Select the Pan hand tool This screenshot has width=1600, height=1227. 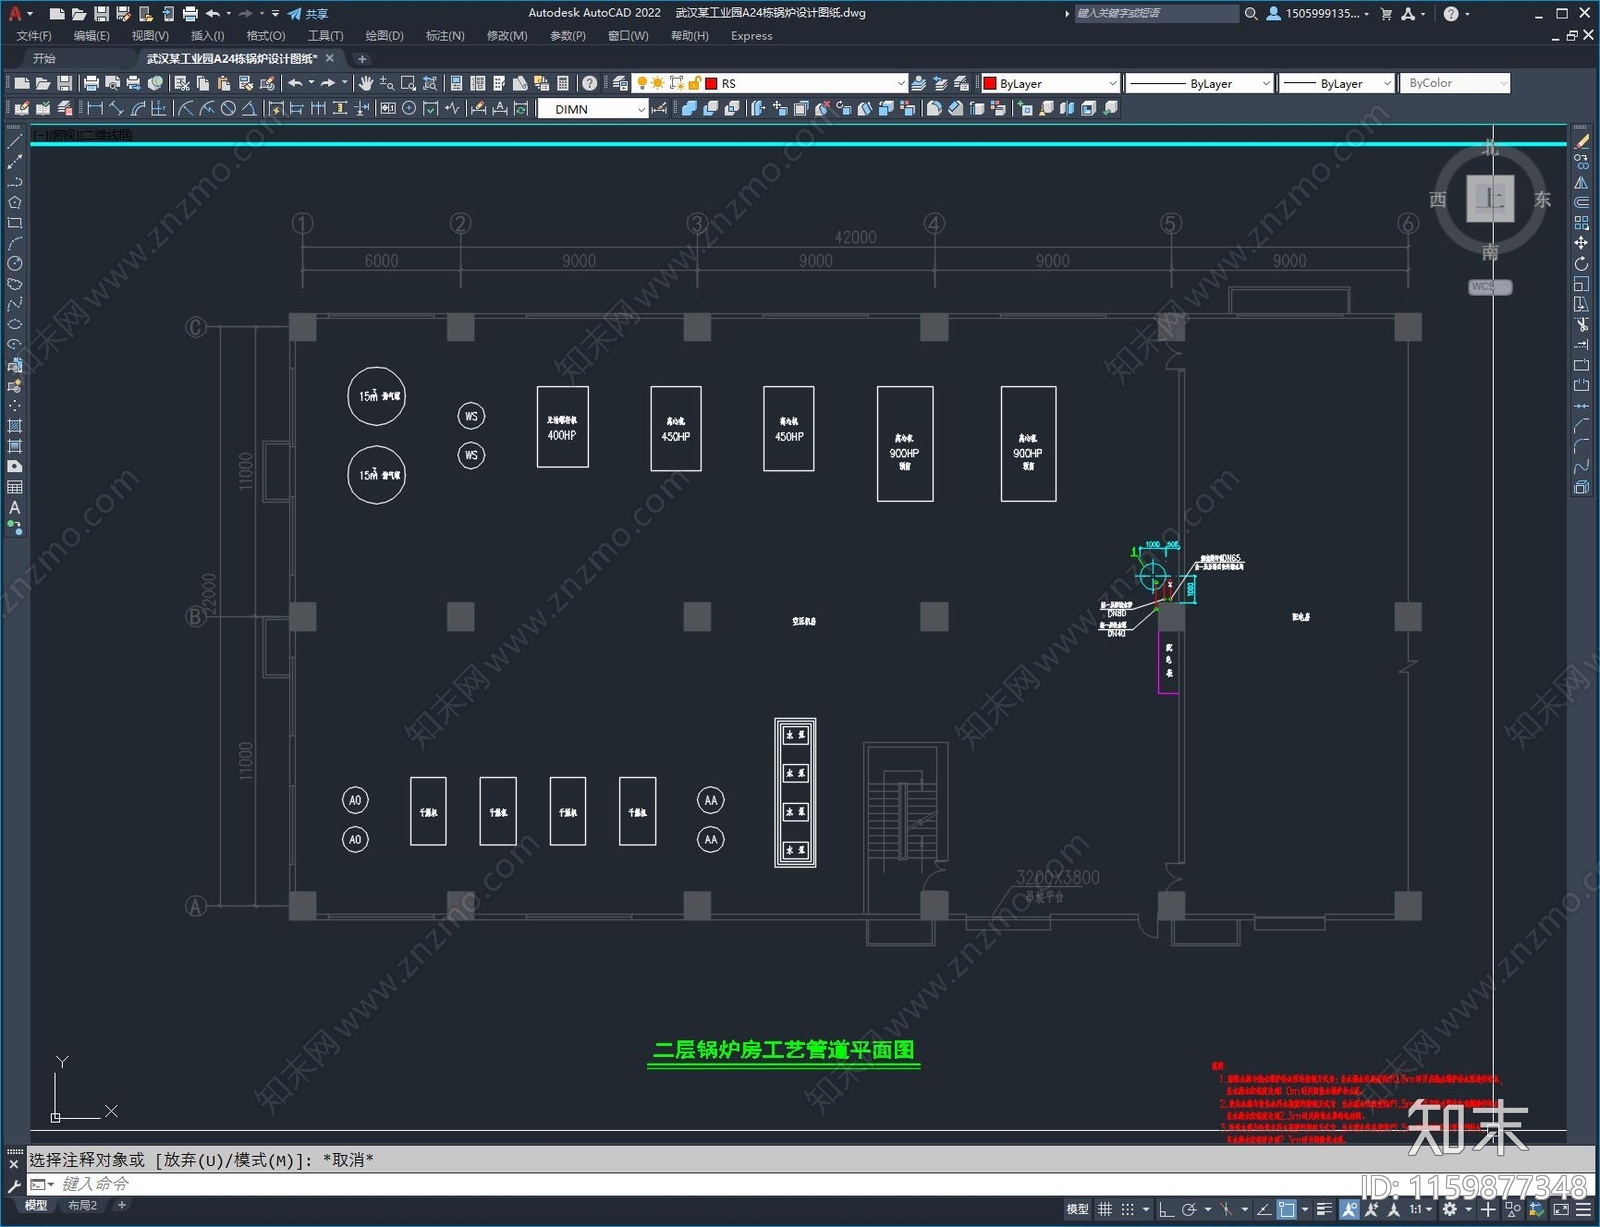point(366,83)
